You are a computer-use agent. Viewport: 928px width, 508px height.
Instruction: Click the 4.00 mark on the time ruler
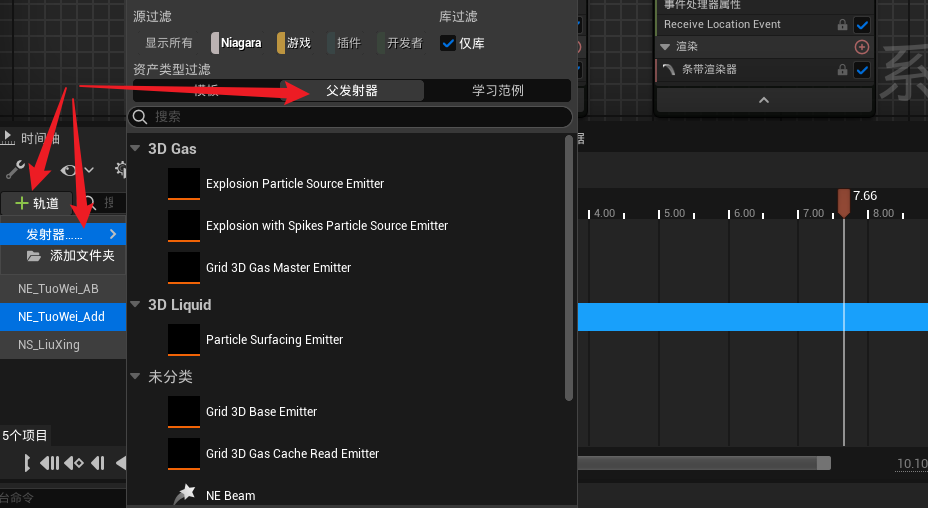(604, 213)
